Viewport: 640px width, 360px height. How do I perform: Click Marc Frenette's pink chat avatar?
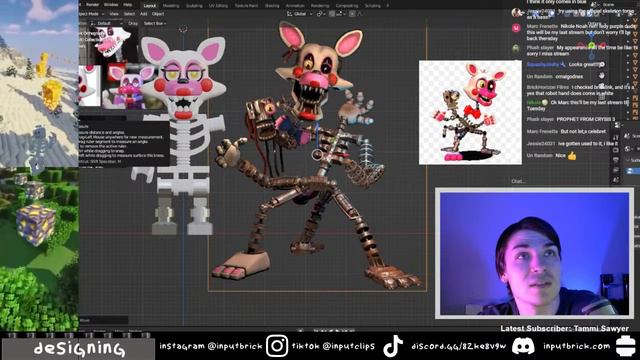tap(516, 28)
